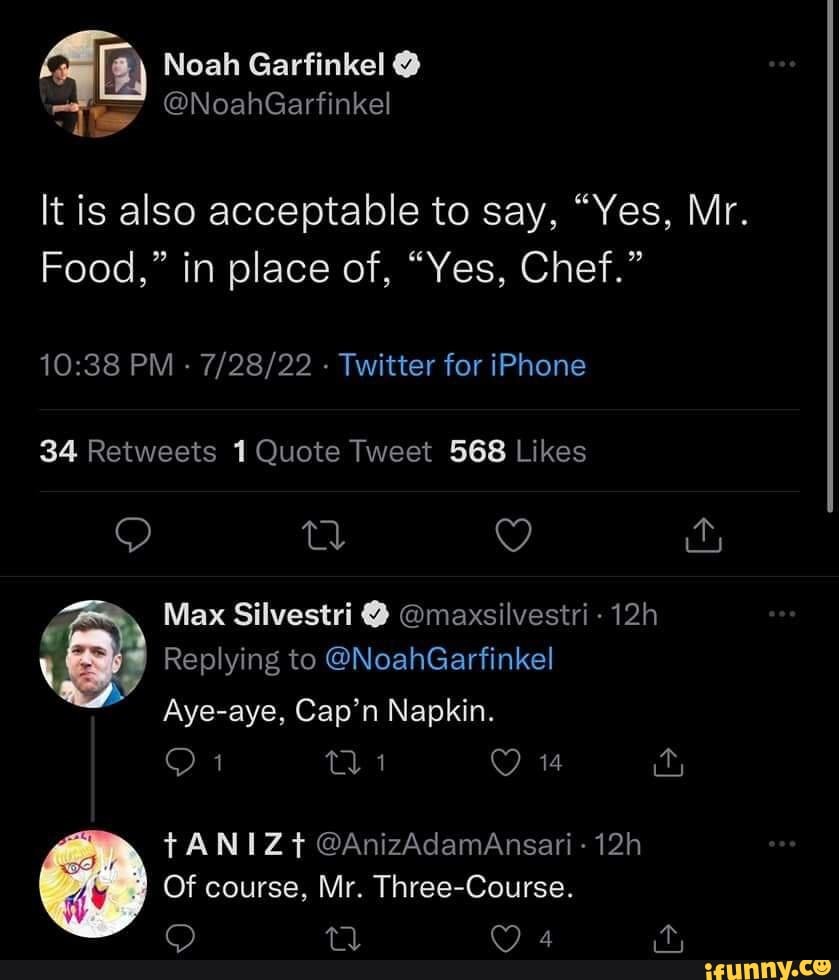This screenshot has height=980, width=839.
Task: Like Max Silvestri's reply
Action: click(x=506, y=762)
